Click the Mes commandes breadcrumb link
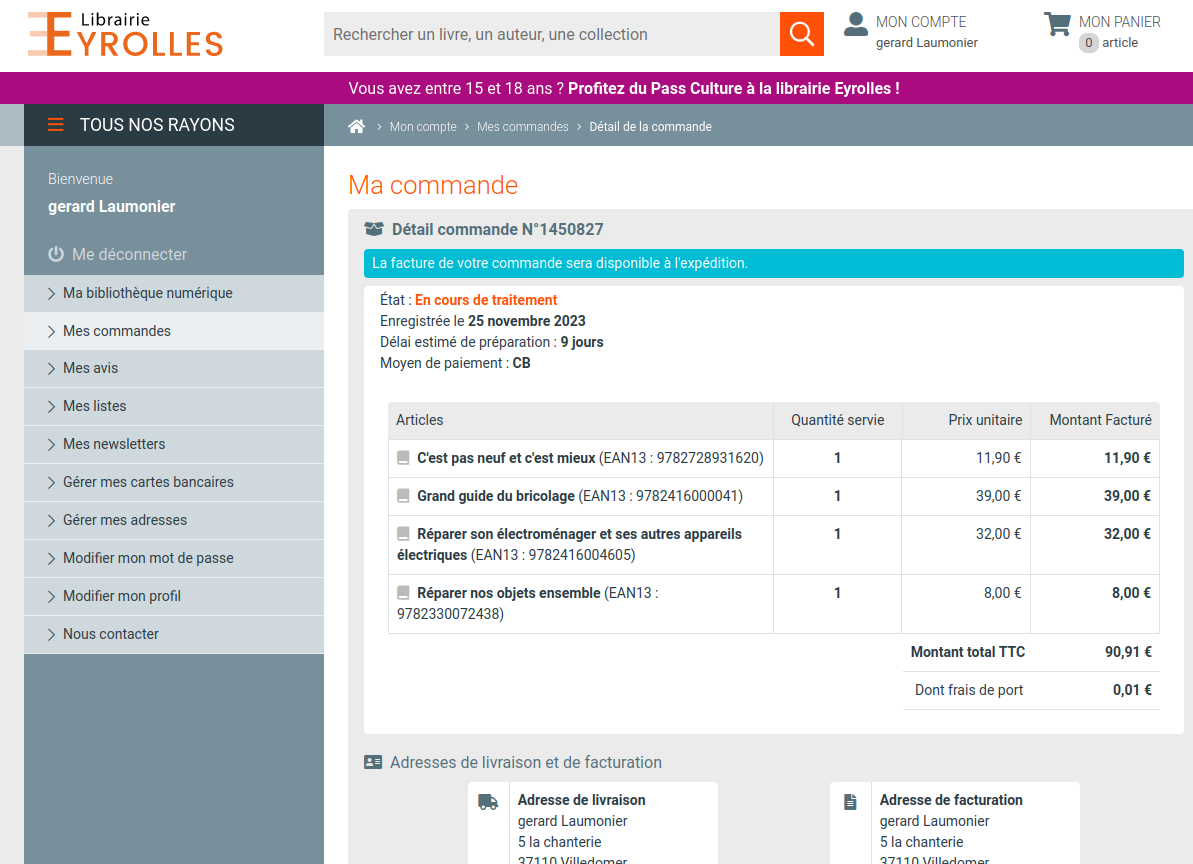The image size is (1193, 864). click(x=522, y=127)
